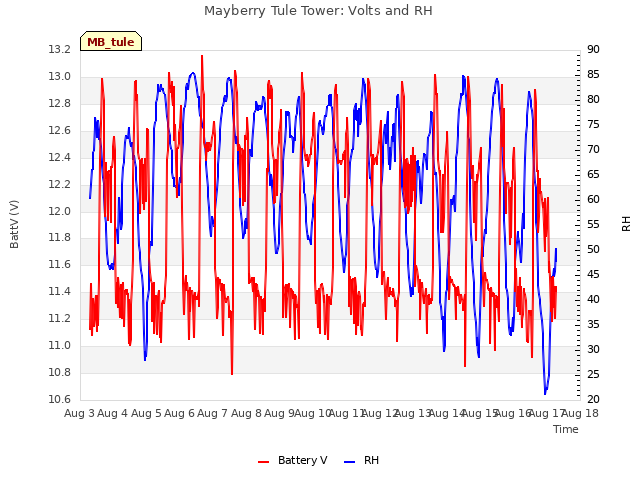The height and width of the screenshot is (480, 640).
Task: Click the BattV (V) axis label
Action: click(14, 224)
